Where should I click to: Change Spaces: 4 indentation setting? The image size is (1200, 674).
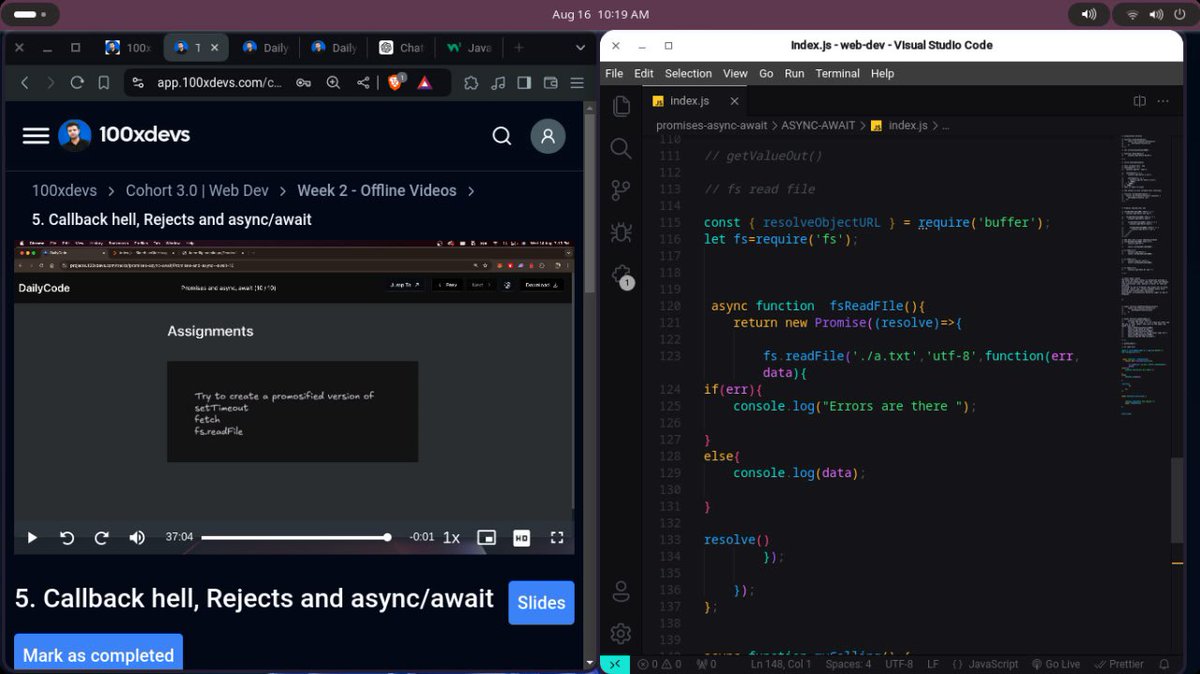[x=848, y=664]
